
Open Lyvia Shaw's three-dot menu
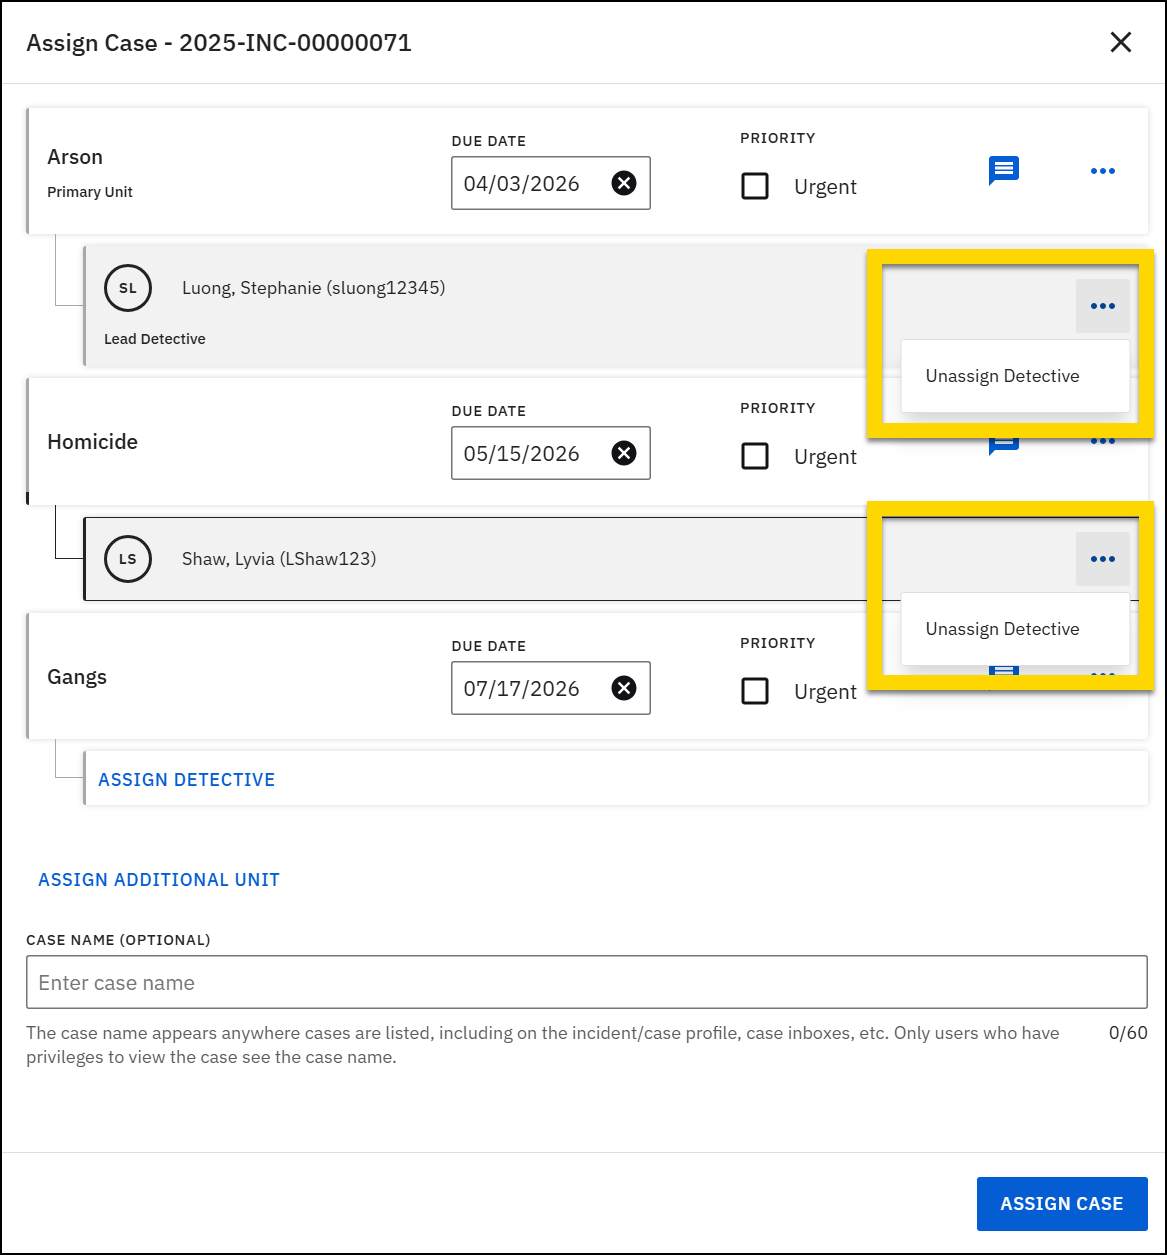pyautogui.click(x=1102, y=559)
